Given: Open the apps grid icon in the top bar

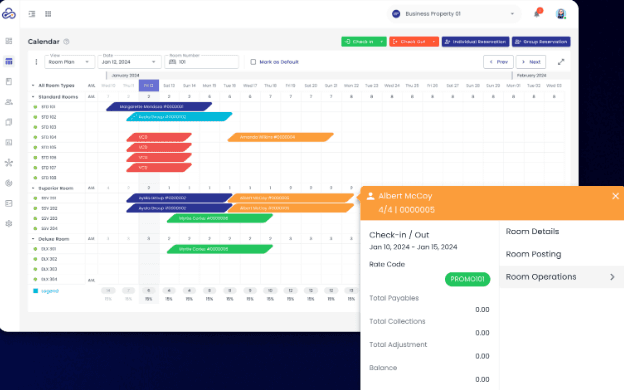Looking at the screenshot, I should (48, 14).
